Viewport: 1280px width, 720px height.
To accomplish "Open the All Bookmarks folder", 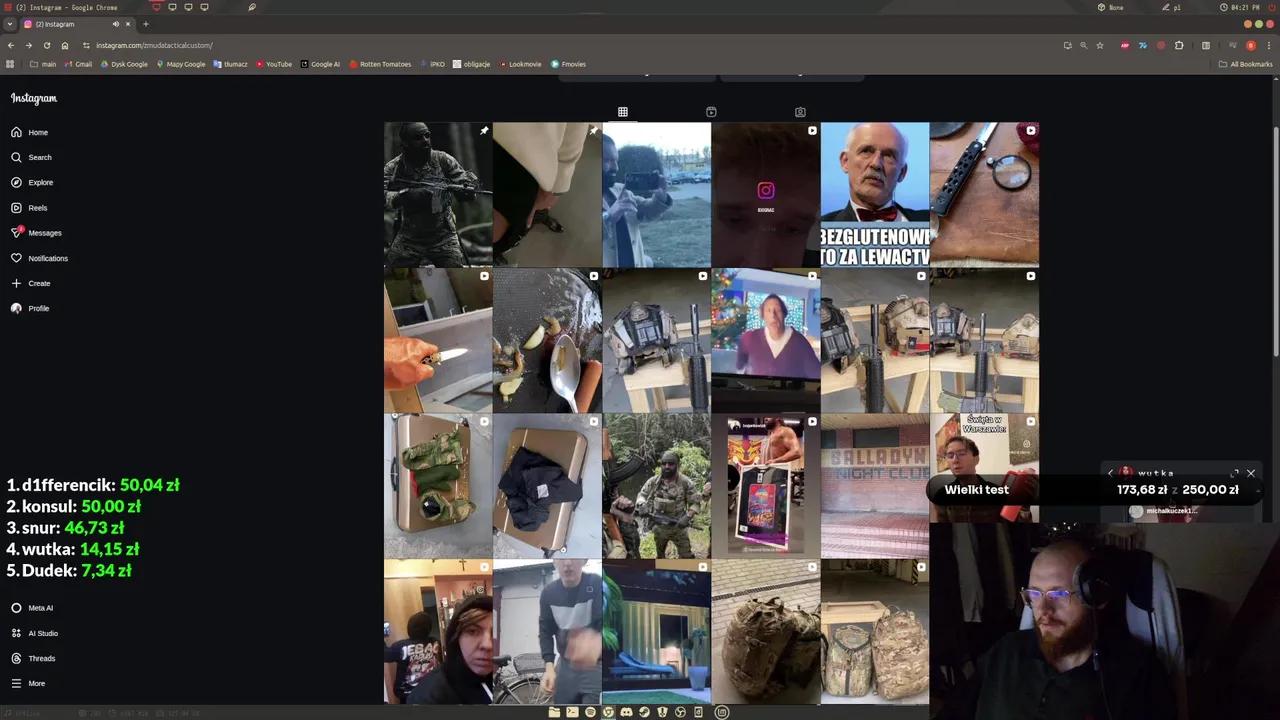I will tap(1246, 64).
